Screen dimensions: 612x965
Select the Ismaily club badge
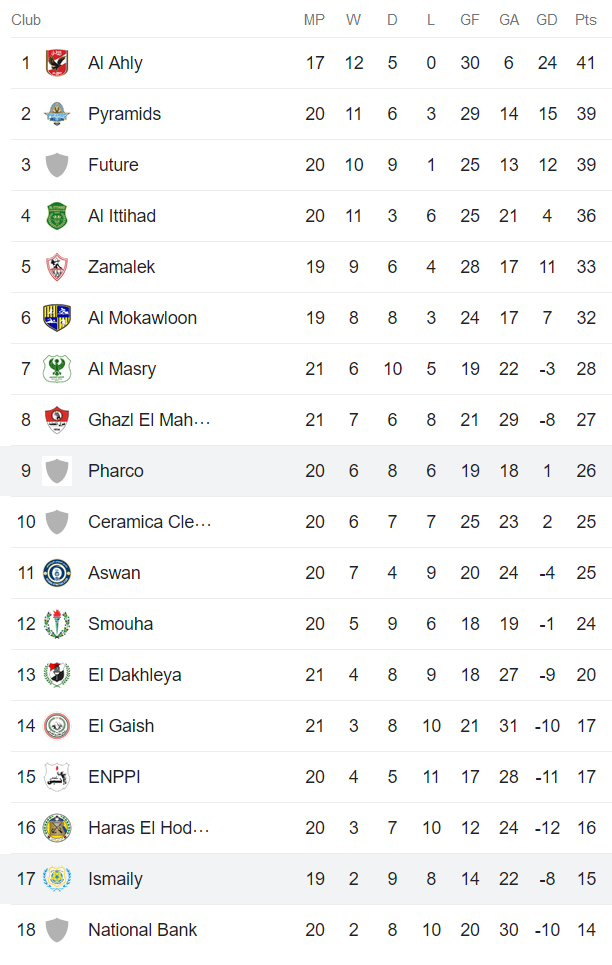pos(57,878)
